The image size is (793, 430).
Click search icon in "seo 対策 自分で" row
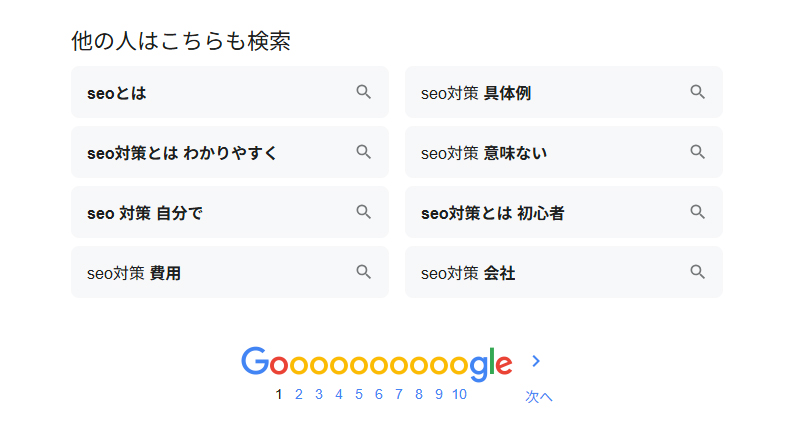[364, 212]
